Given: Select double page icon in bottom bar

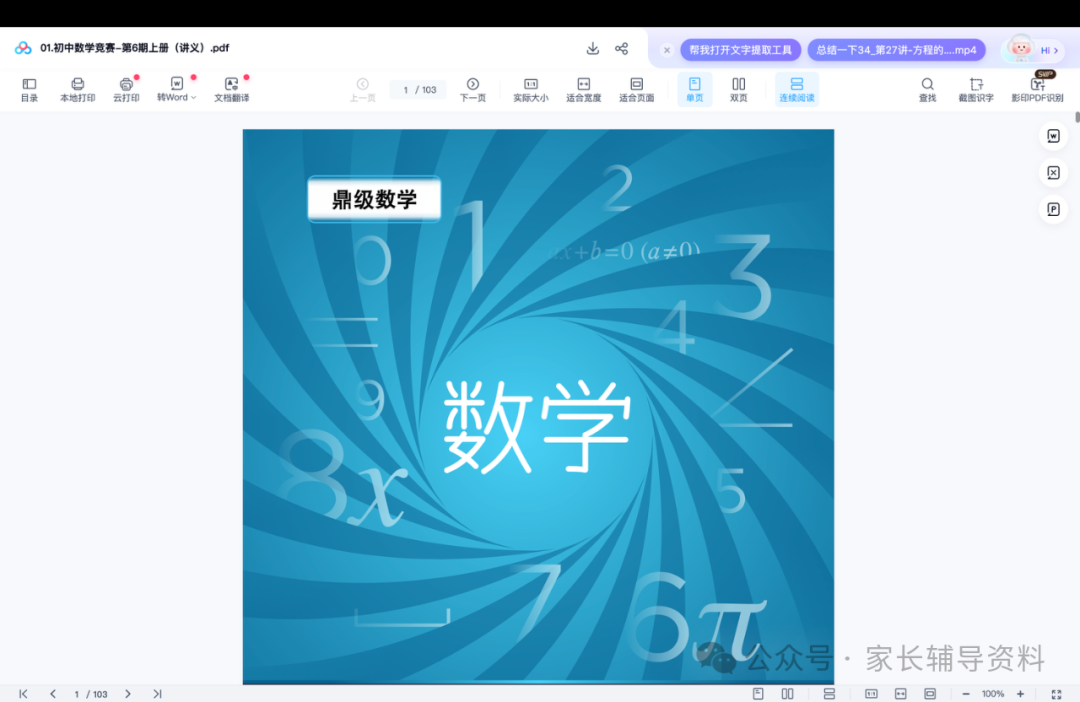Looking at the screenshot, I should coord(787,694).
